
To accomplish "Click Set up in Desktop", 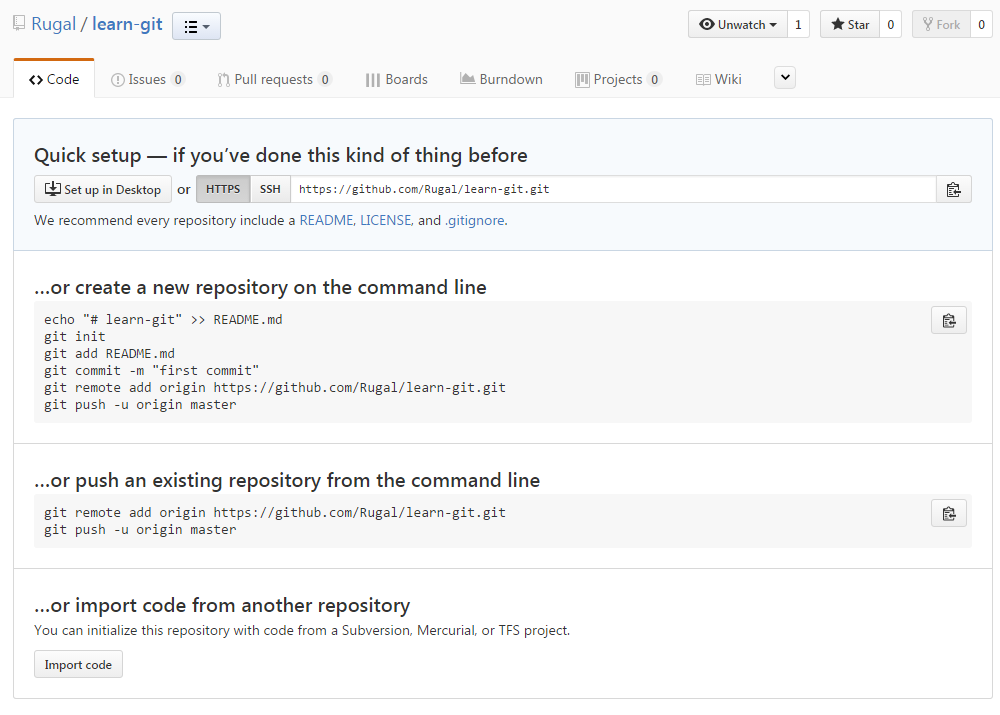I will tap(103, 189).
